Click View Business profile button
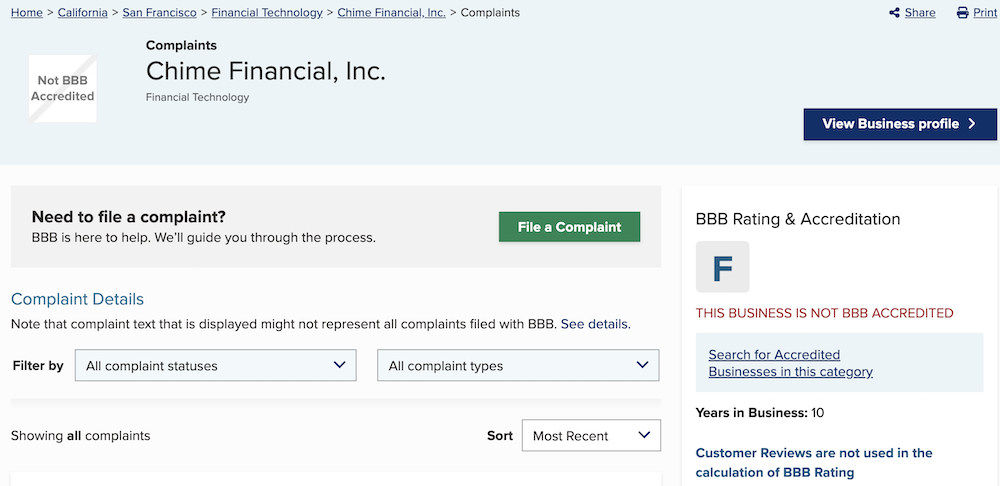 pos(900,124)
